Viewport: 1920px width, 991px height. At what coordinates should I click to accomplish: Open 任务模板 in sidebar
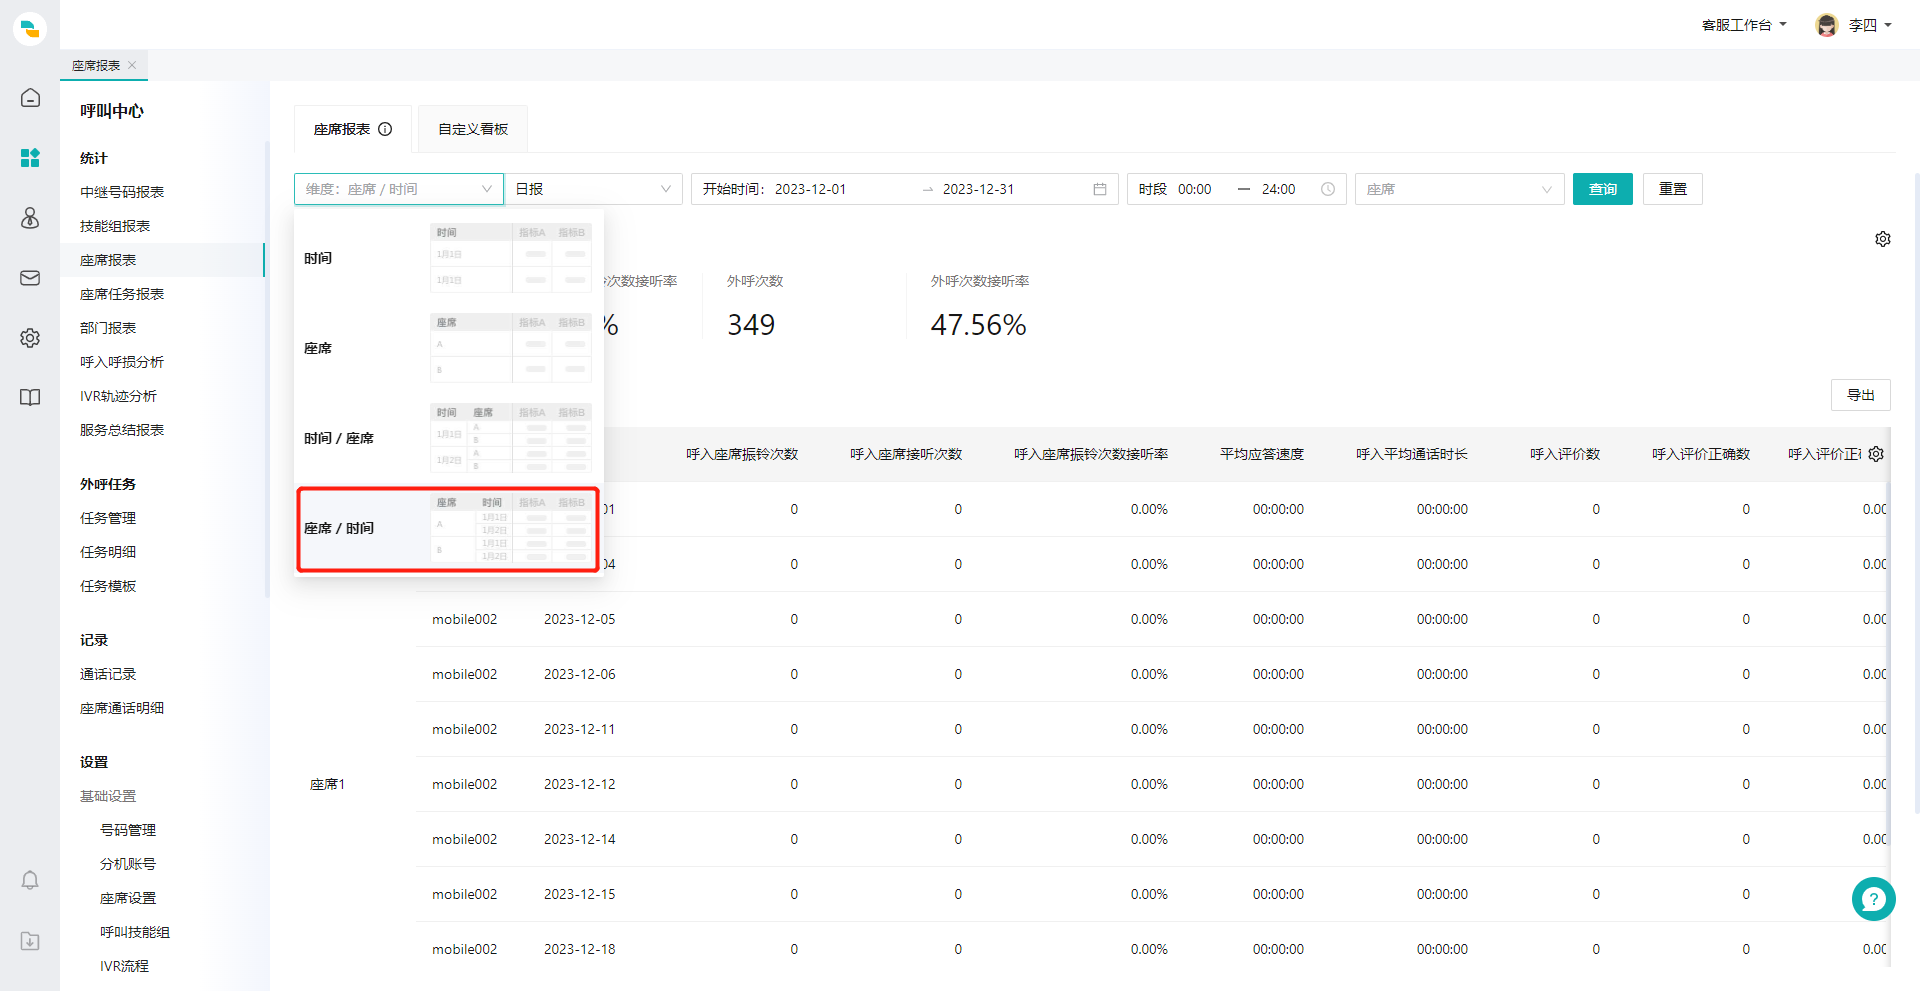pos(108,586)
